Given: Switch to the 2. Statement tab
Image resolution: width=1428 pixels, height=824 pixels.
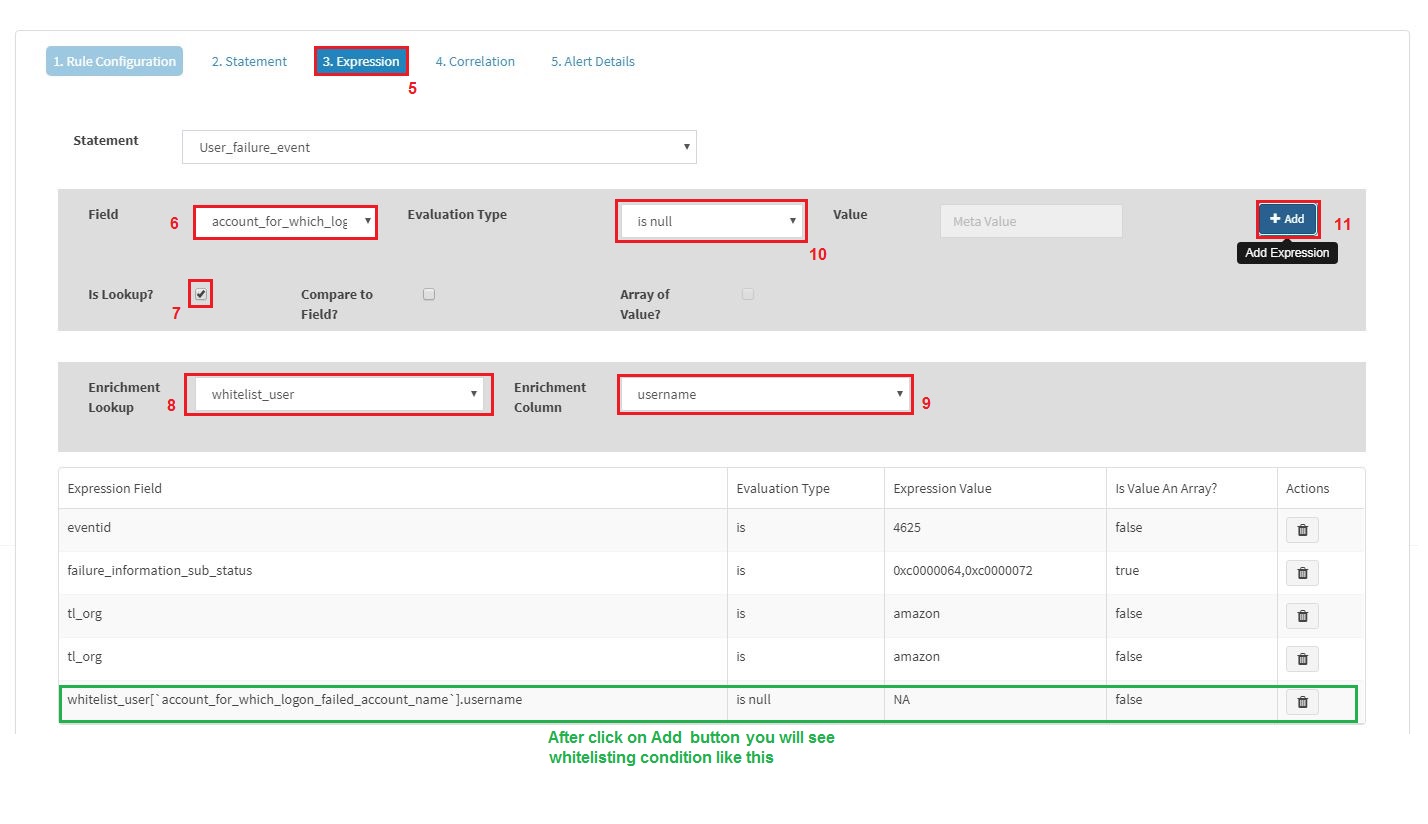Looking at the screenshot, I should (x=249, y=61).
